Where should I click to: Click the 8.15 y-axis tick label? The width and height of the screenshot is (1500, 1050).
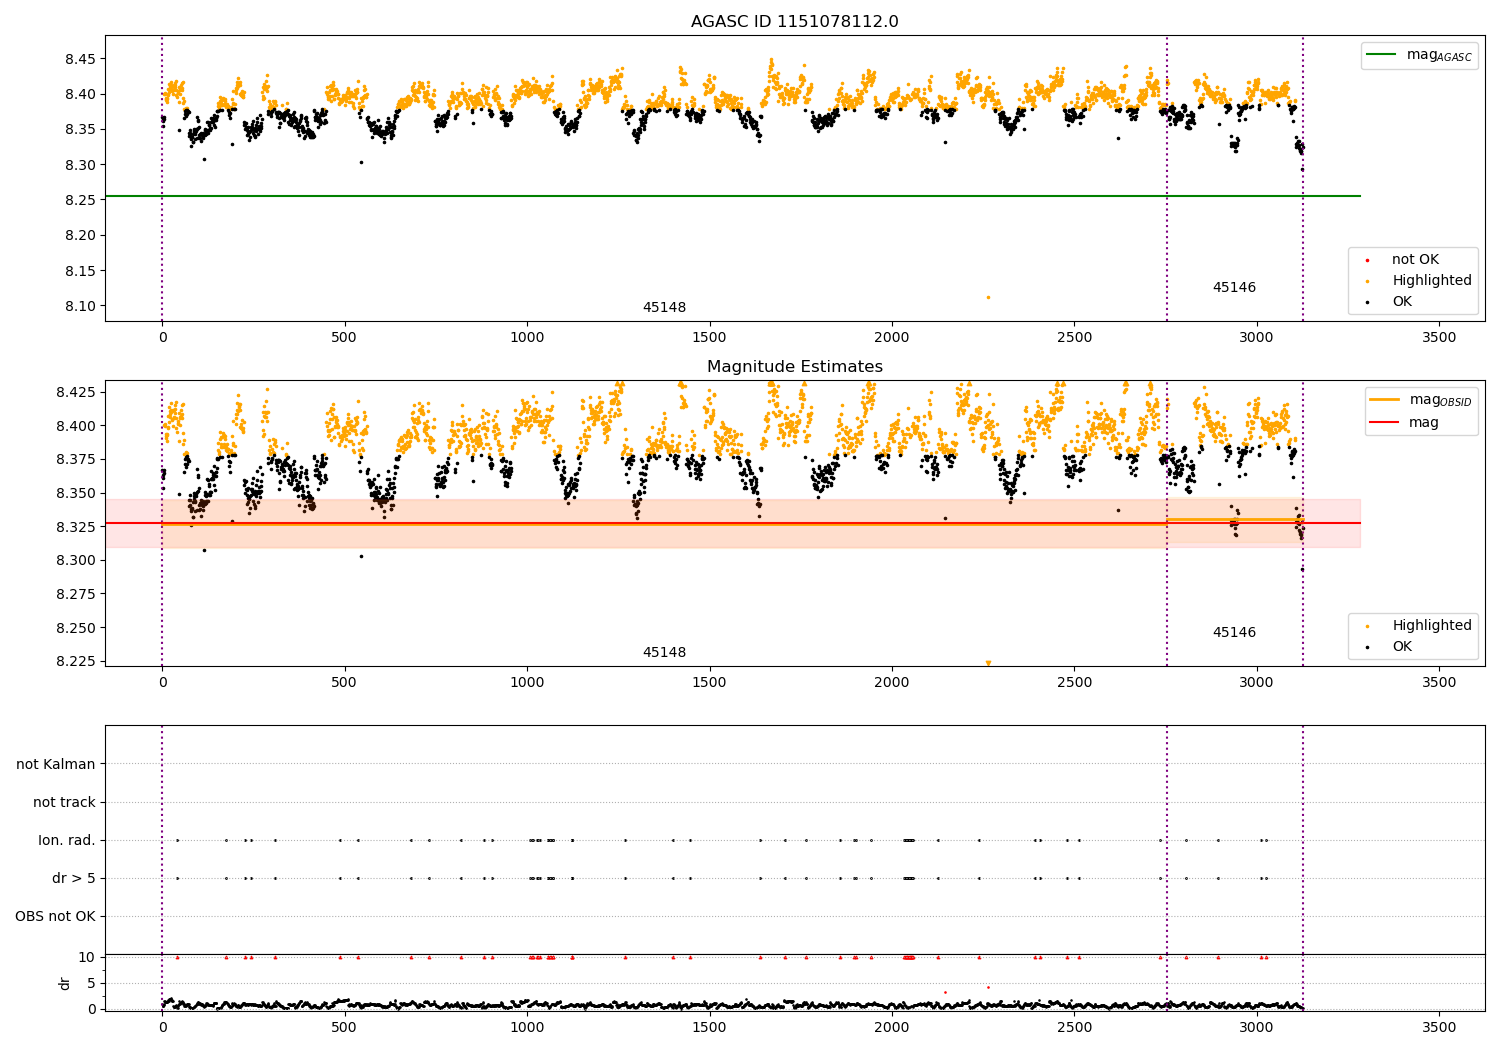[x=79, y=271]
